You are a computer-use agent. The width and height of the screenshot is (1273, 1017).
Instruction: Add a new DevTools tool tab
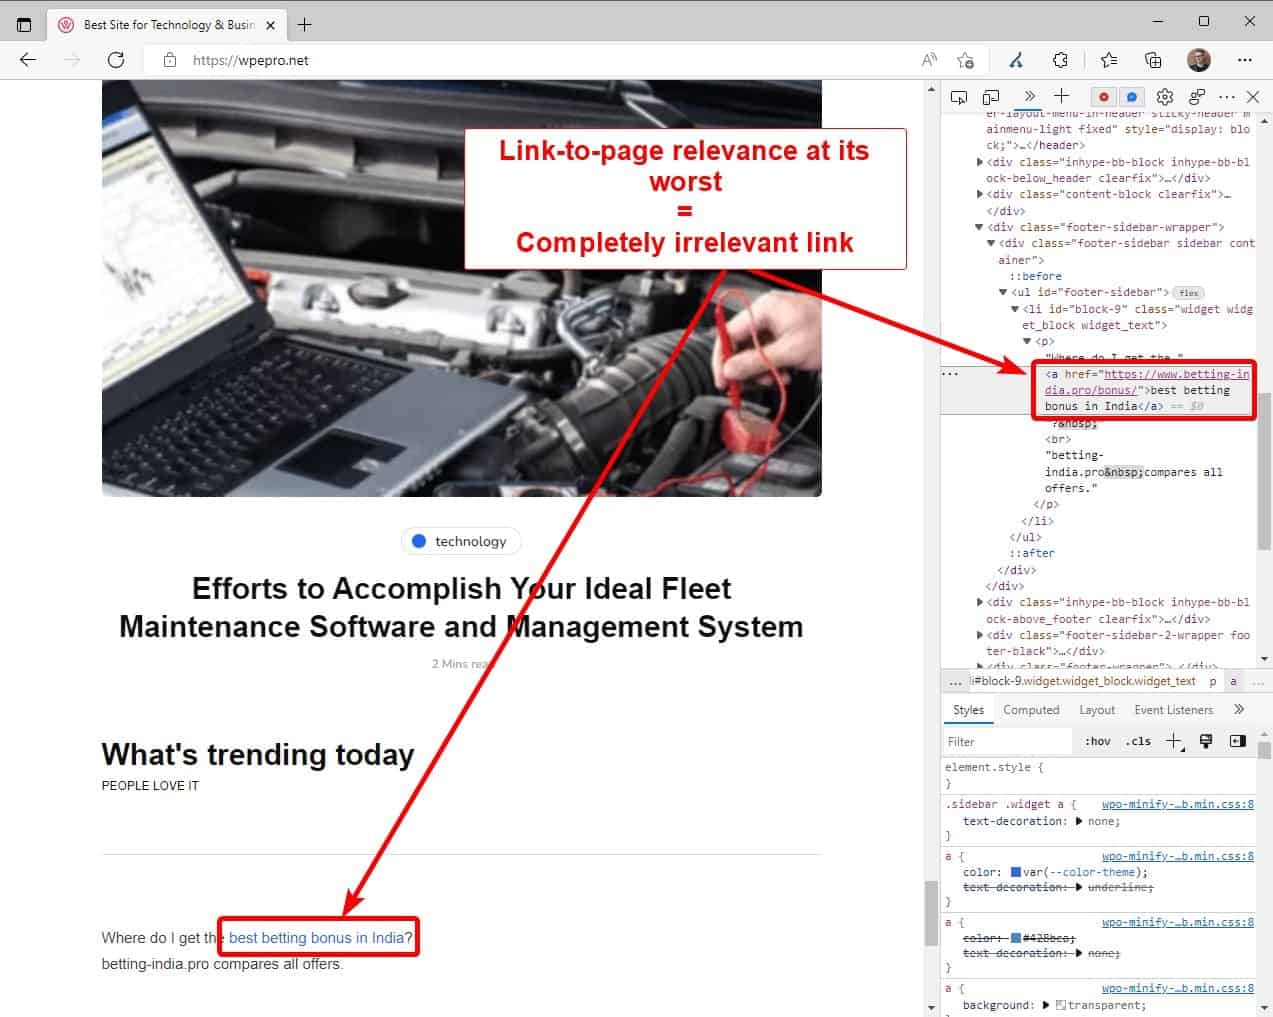click(x=1061, y=96)
